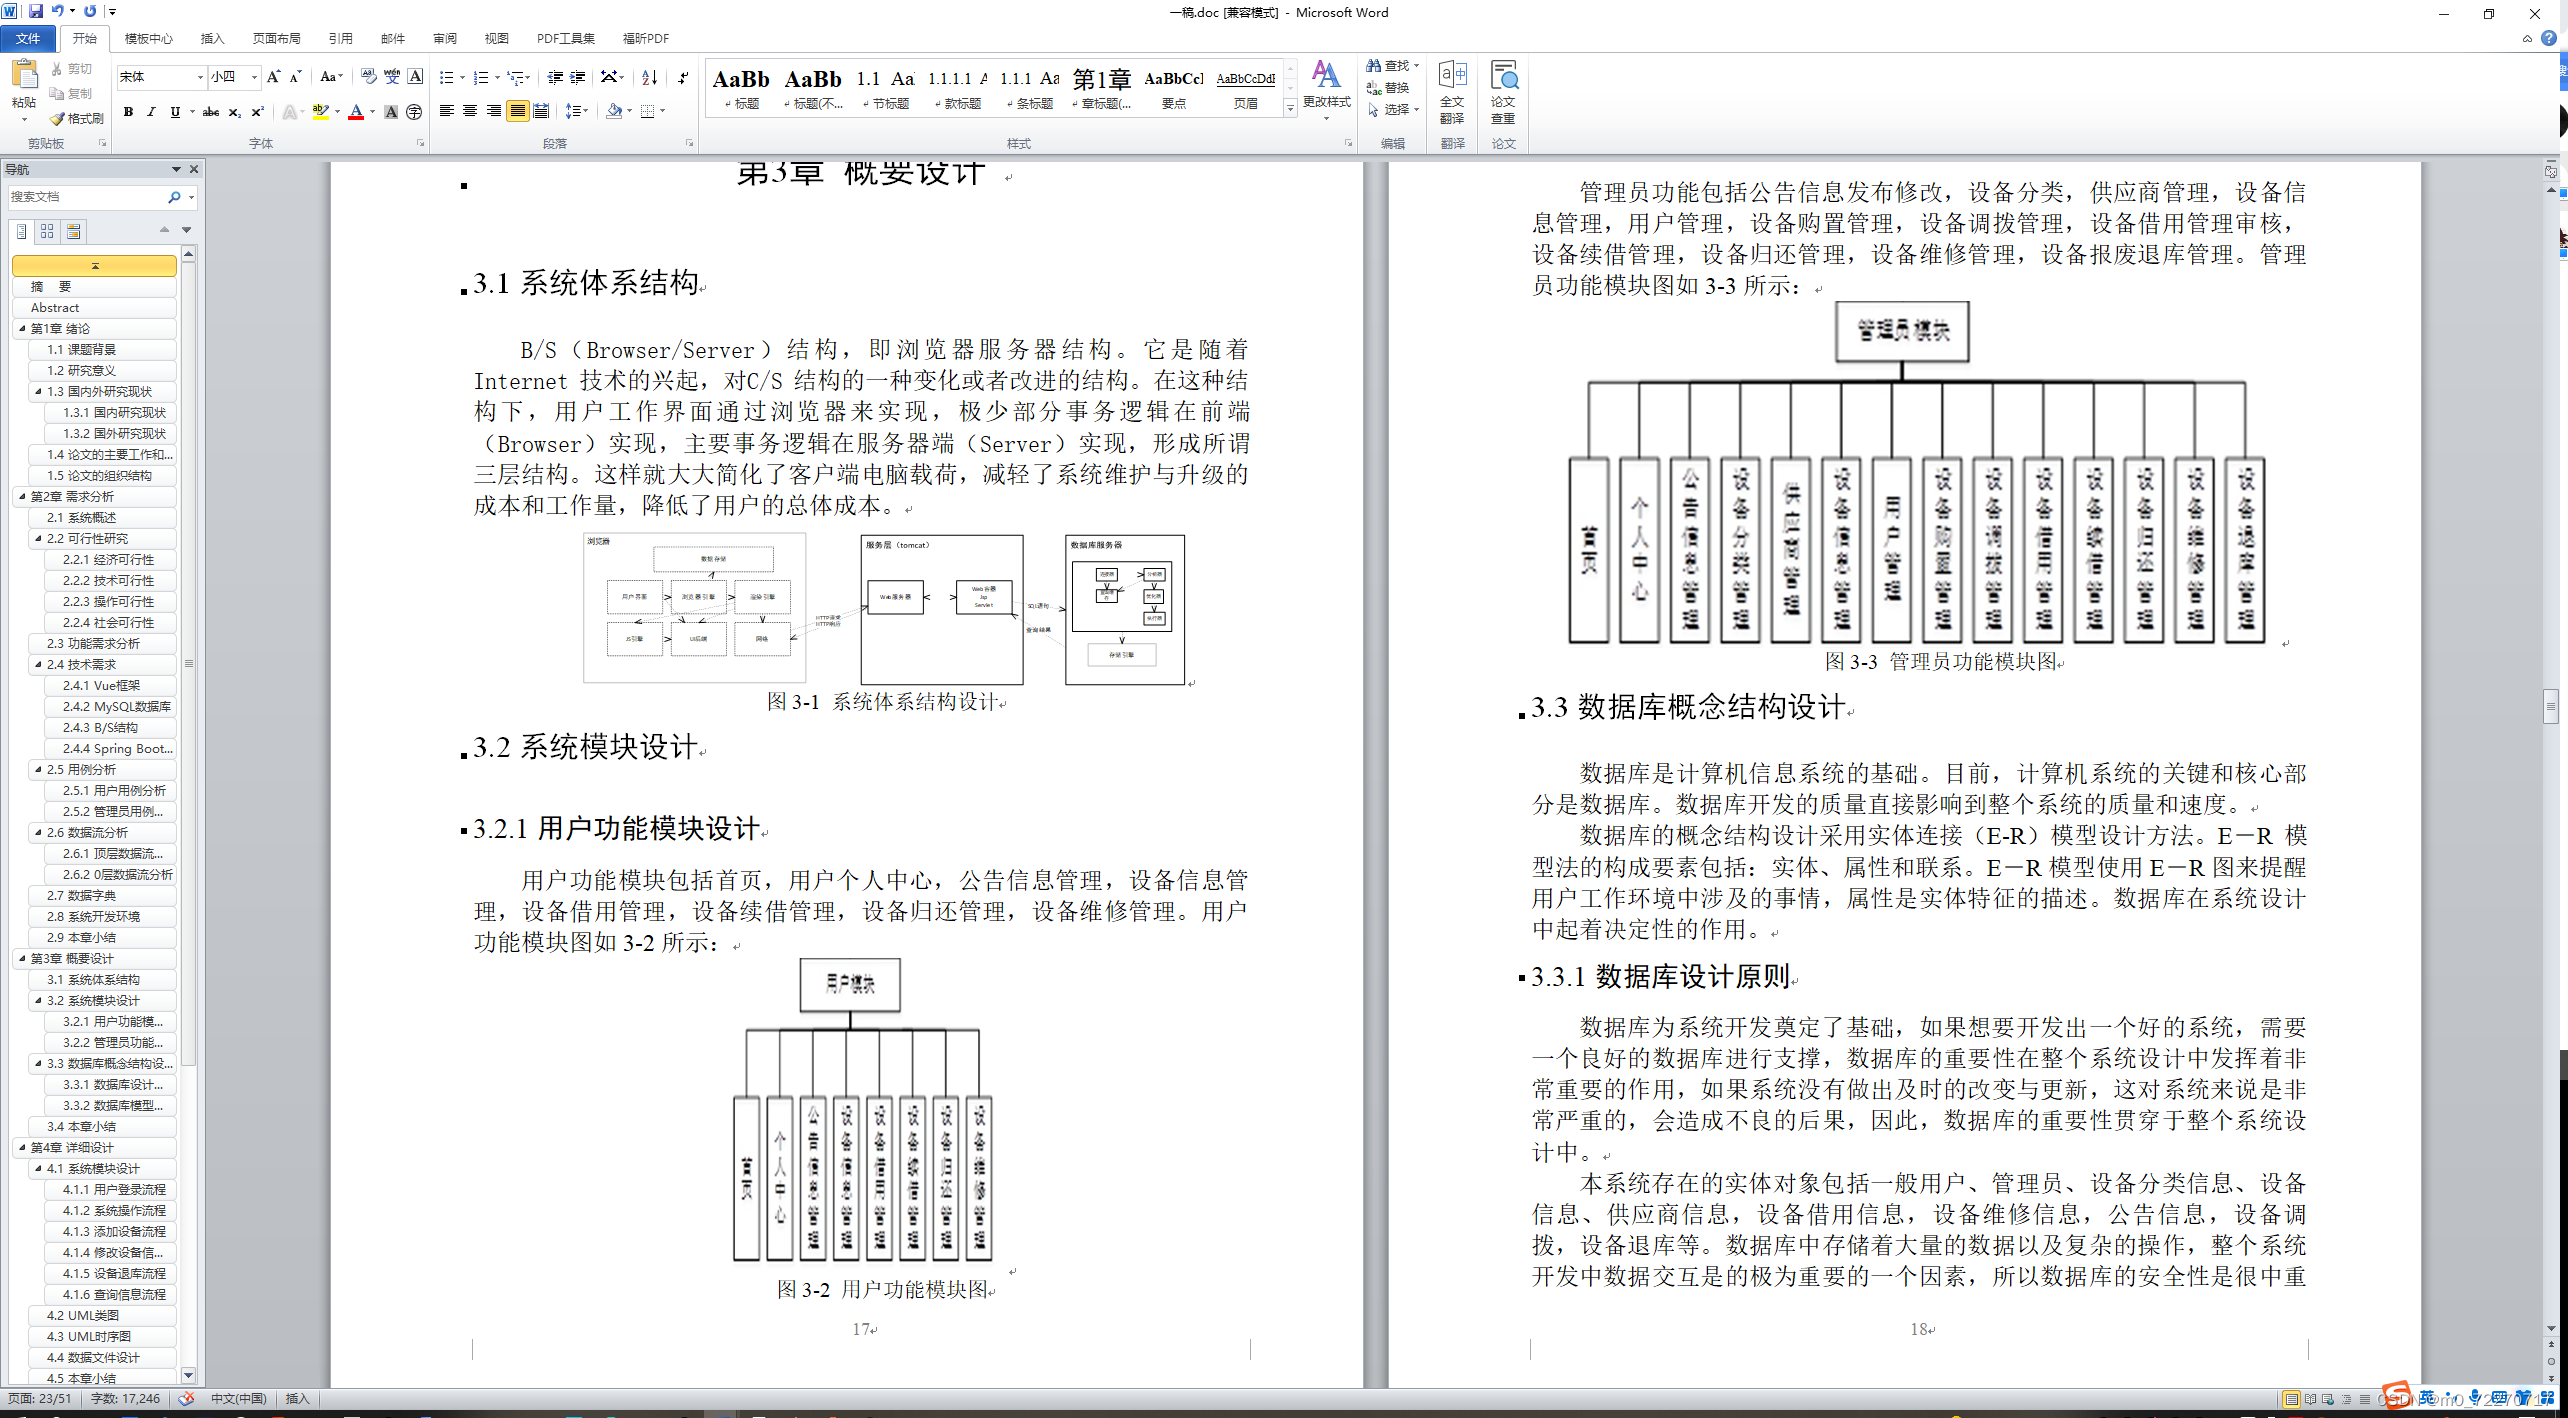Apply strikethrough formatting to text
The width and height of the screenshot is (2568, 1418).
(210, 112)
